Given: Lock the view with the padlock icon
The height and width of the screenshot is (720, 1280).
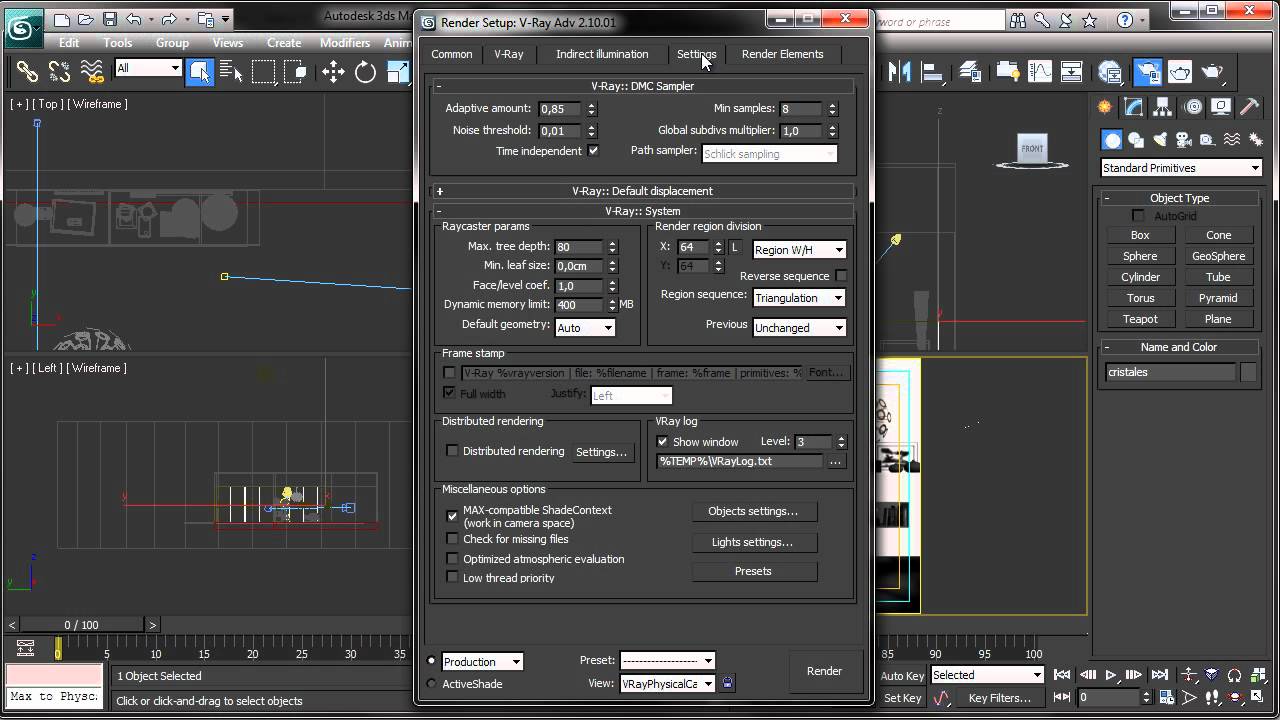Looking at the screenshot, I should pyautogui.click(x=728, y=684).
